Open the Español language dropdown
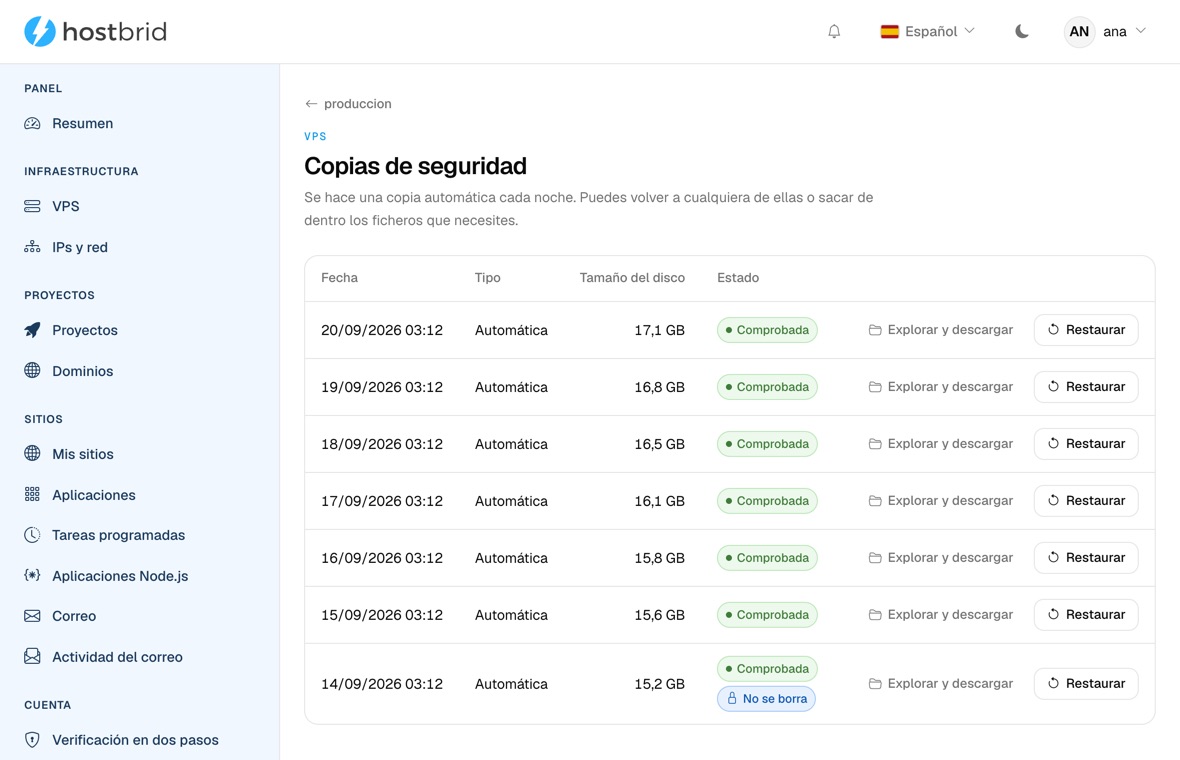The height and width of the screenshot is (760, 1180). click(927, 32)
